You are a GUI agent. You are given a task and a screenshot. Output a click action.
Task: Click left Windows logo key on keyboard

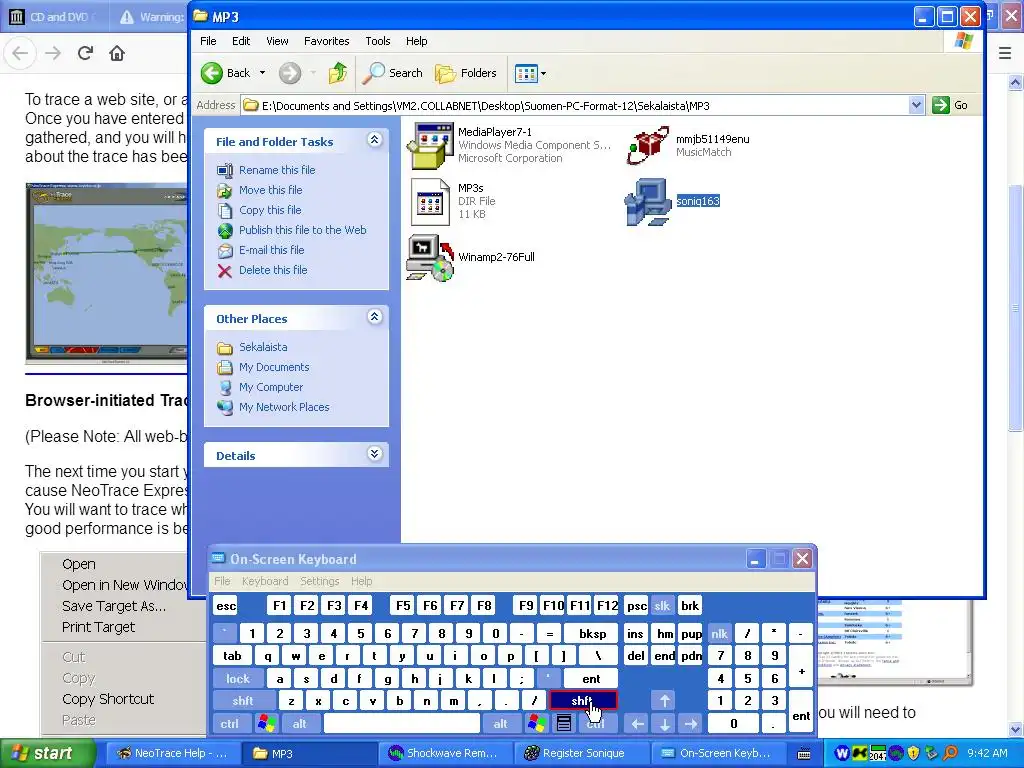(x=266, y=724)
